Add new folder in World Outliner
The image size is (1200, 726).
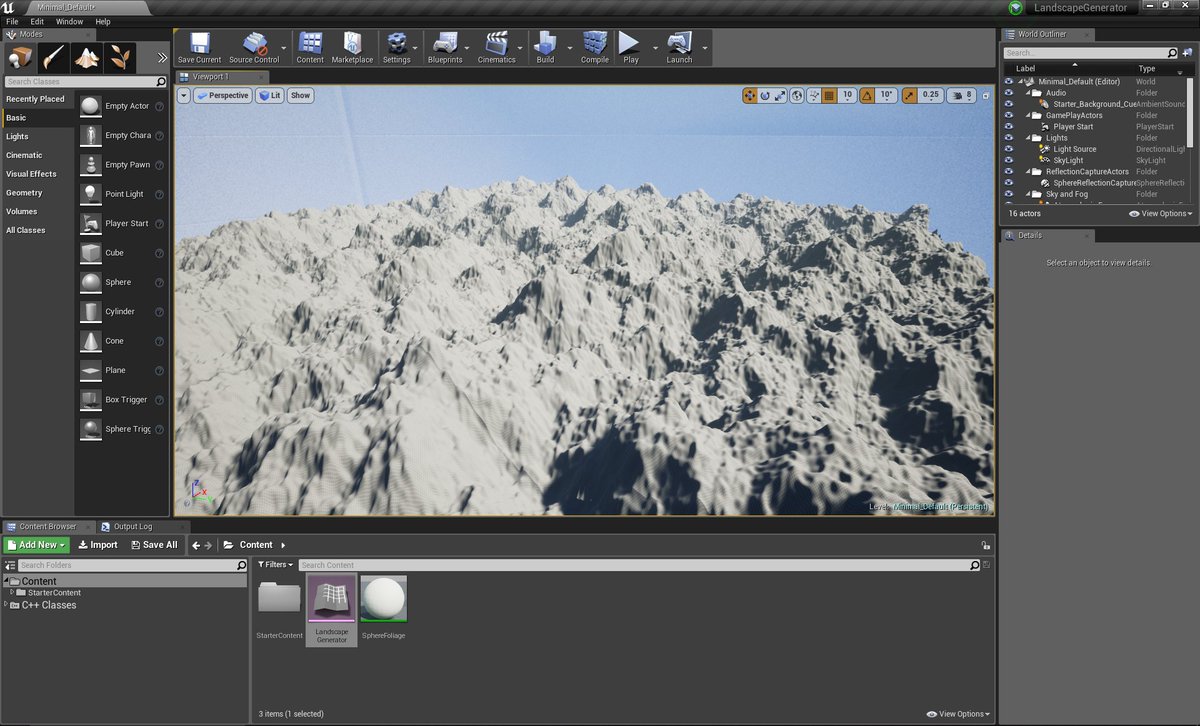[x=1187, y=52]
